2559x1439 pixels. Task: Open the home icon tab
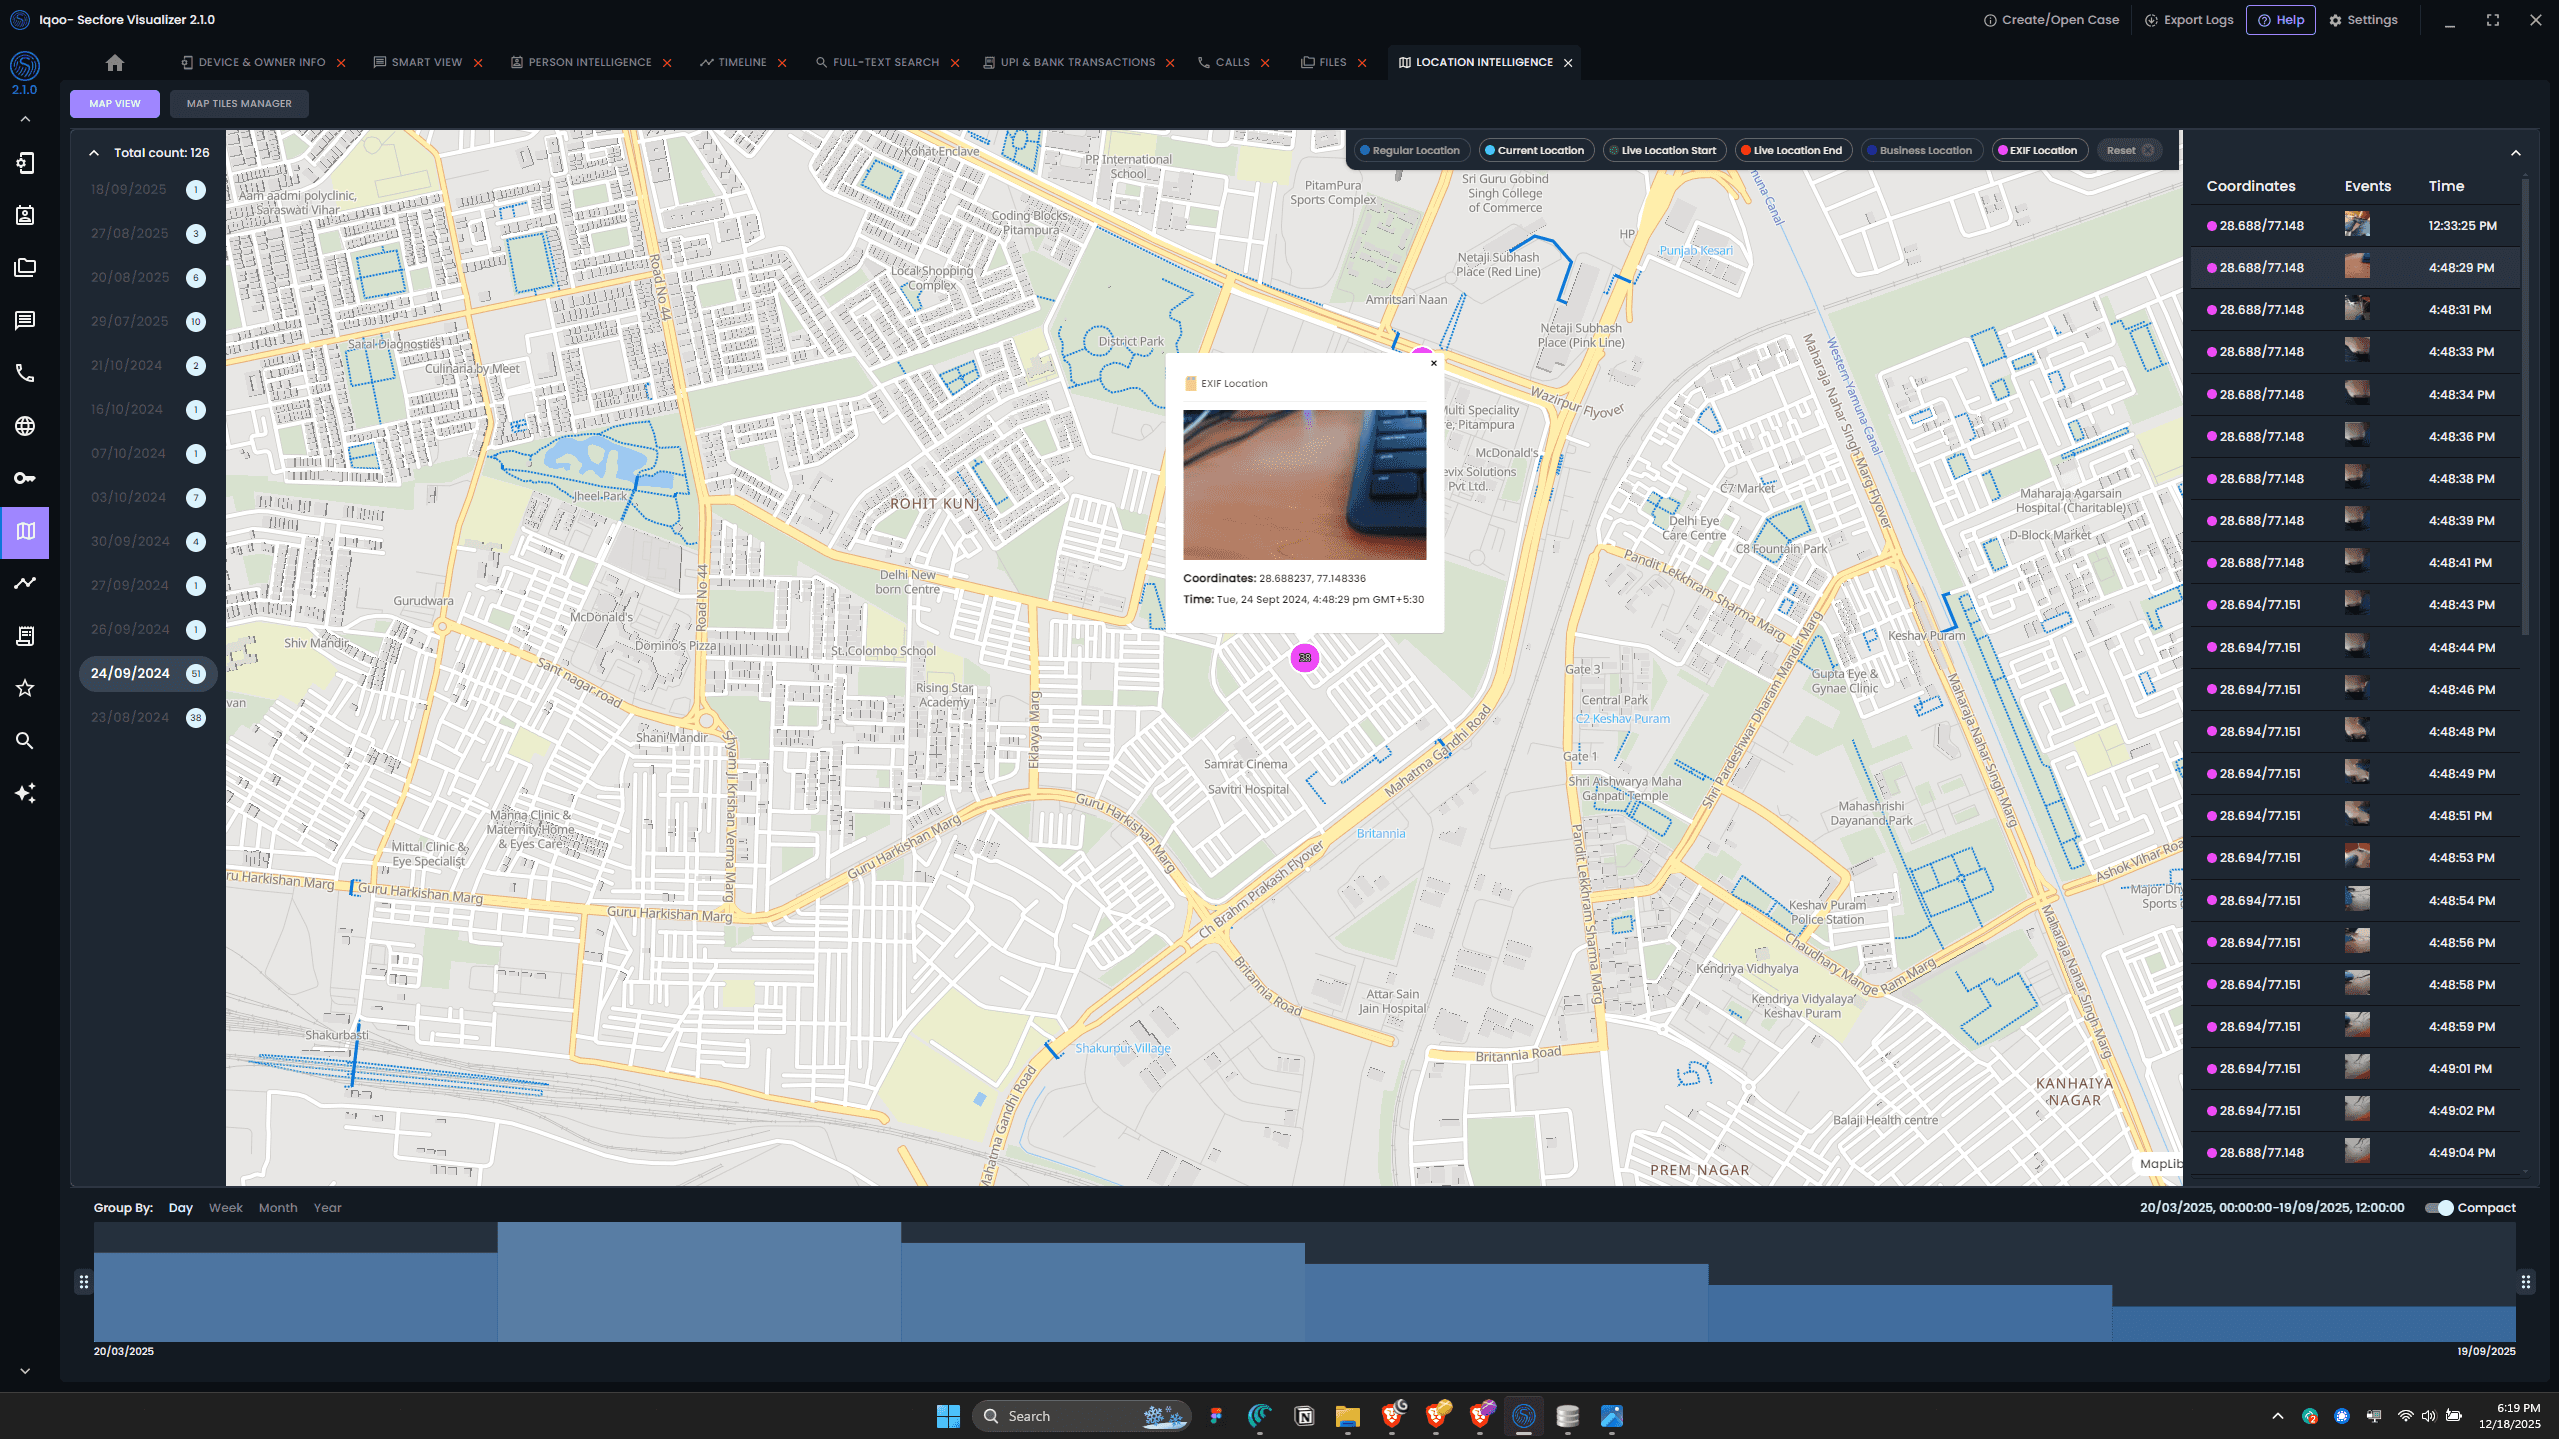click(x=115, y=63)
